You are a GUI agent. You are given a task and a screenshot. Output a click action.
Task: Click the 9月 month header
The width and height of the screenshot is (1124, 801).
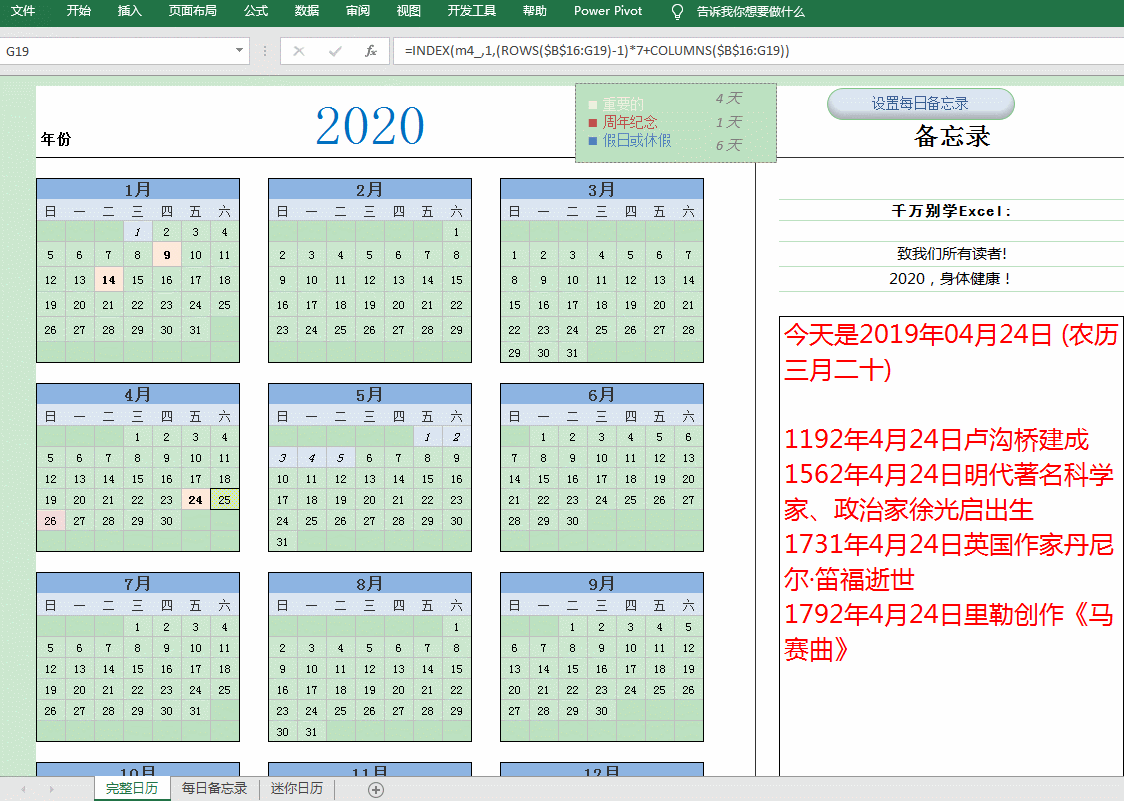[x=601, y=584]
